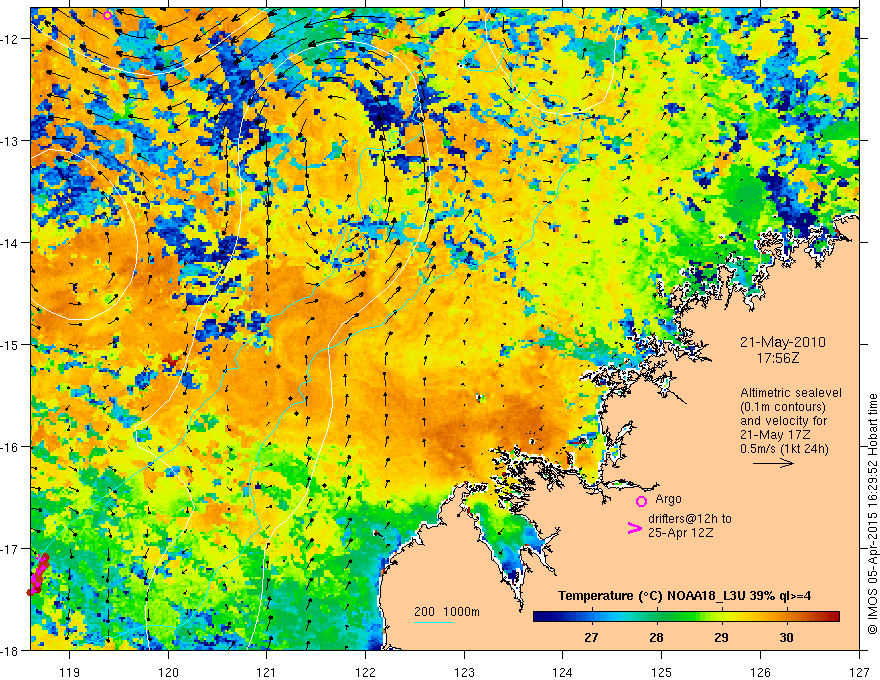Click the longitude label 124

pos(563,672)
